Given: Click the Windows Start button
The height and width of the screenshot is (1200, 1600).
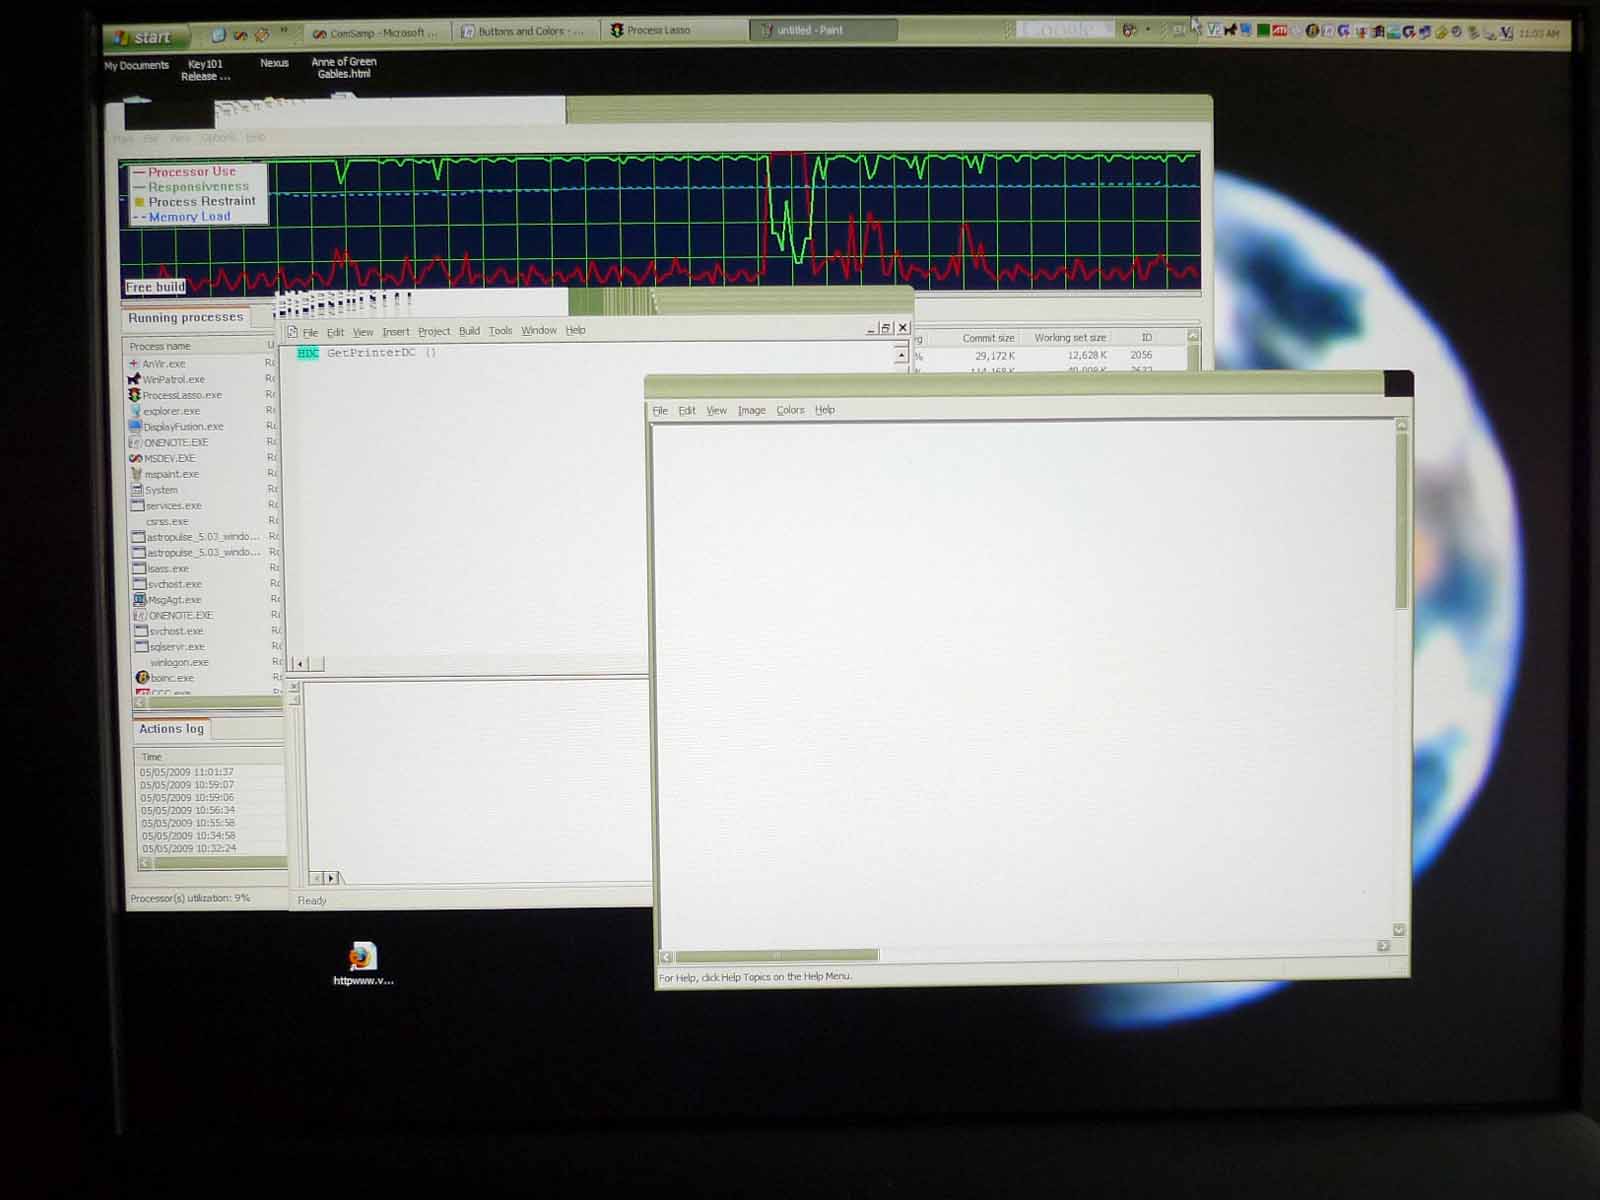Looking at the screenshot, I should 143,37.
